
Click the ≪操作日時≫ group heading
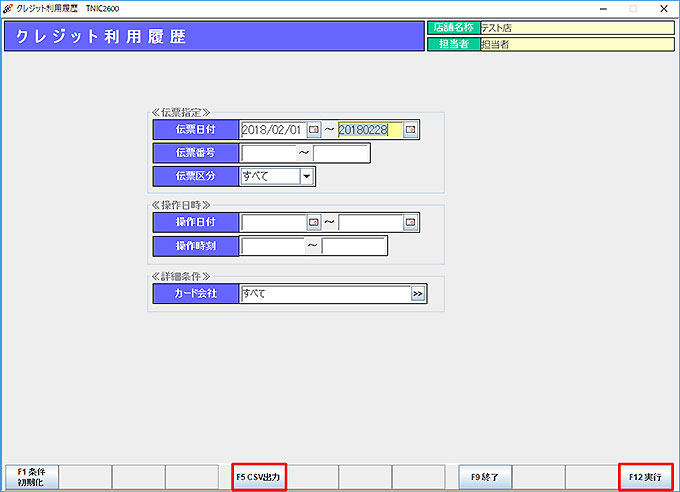click(180, 205)
